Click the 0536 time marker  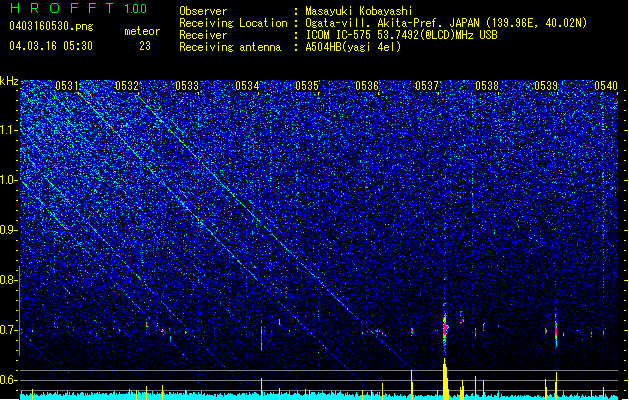pos(367,86)
